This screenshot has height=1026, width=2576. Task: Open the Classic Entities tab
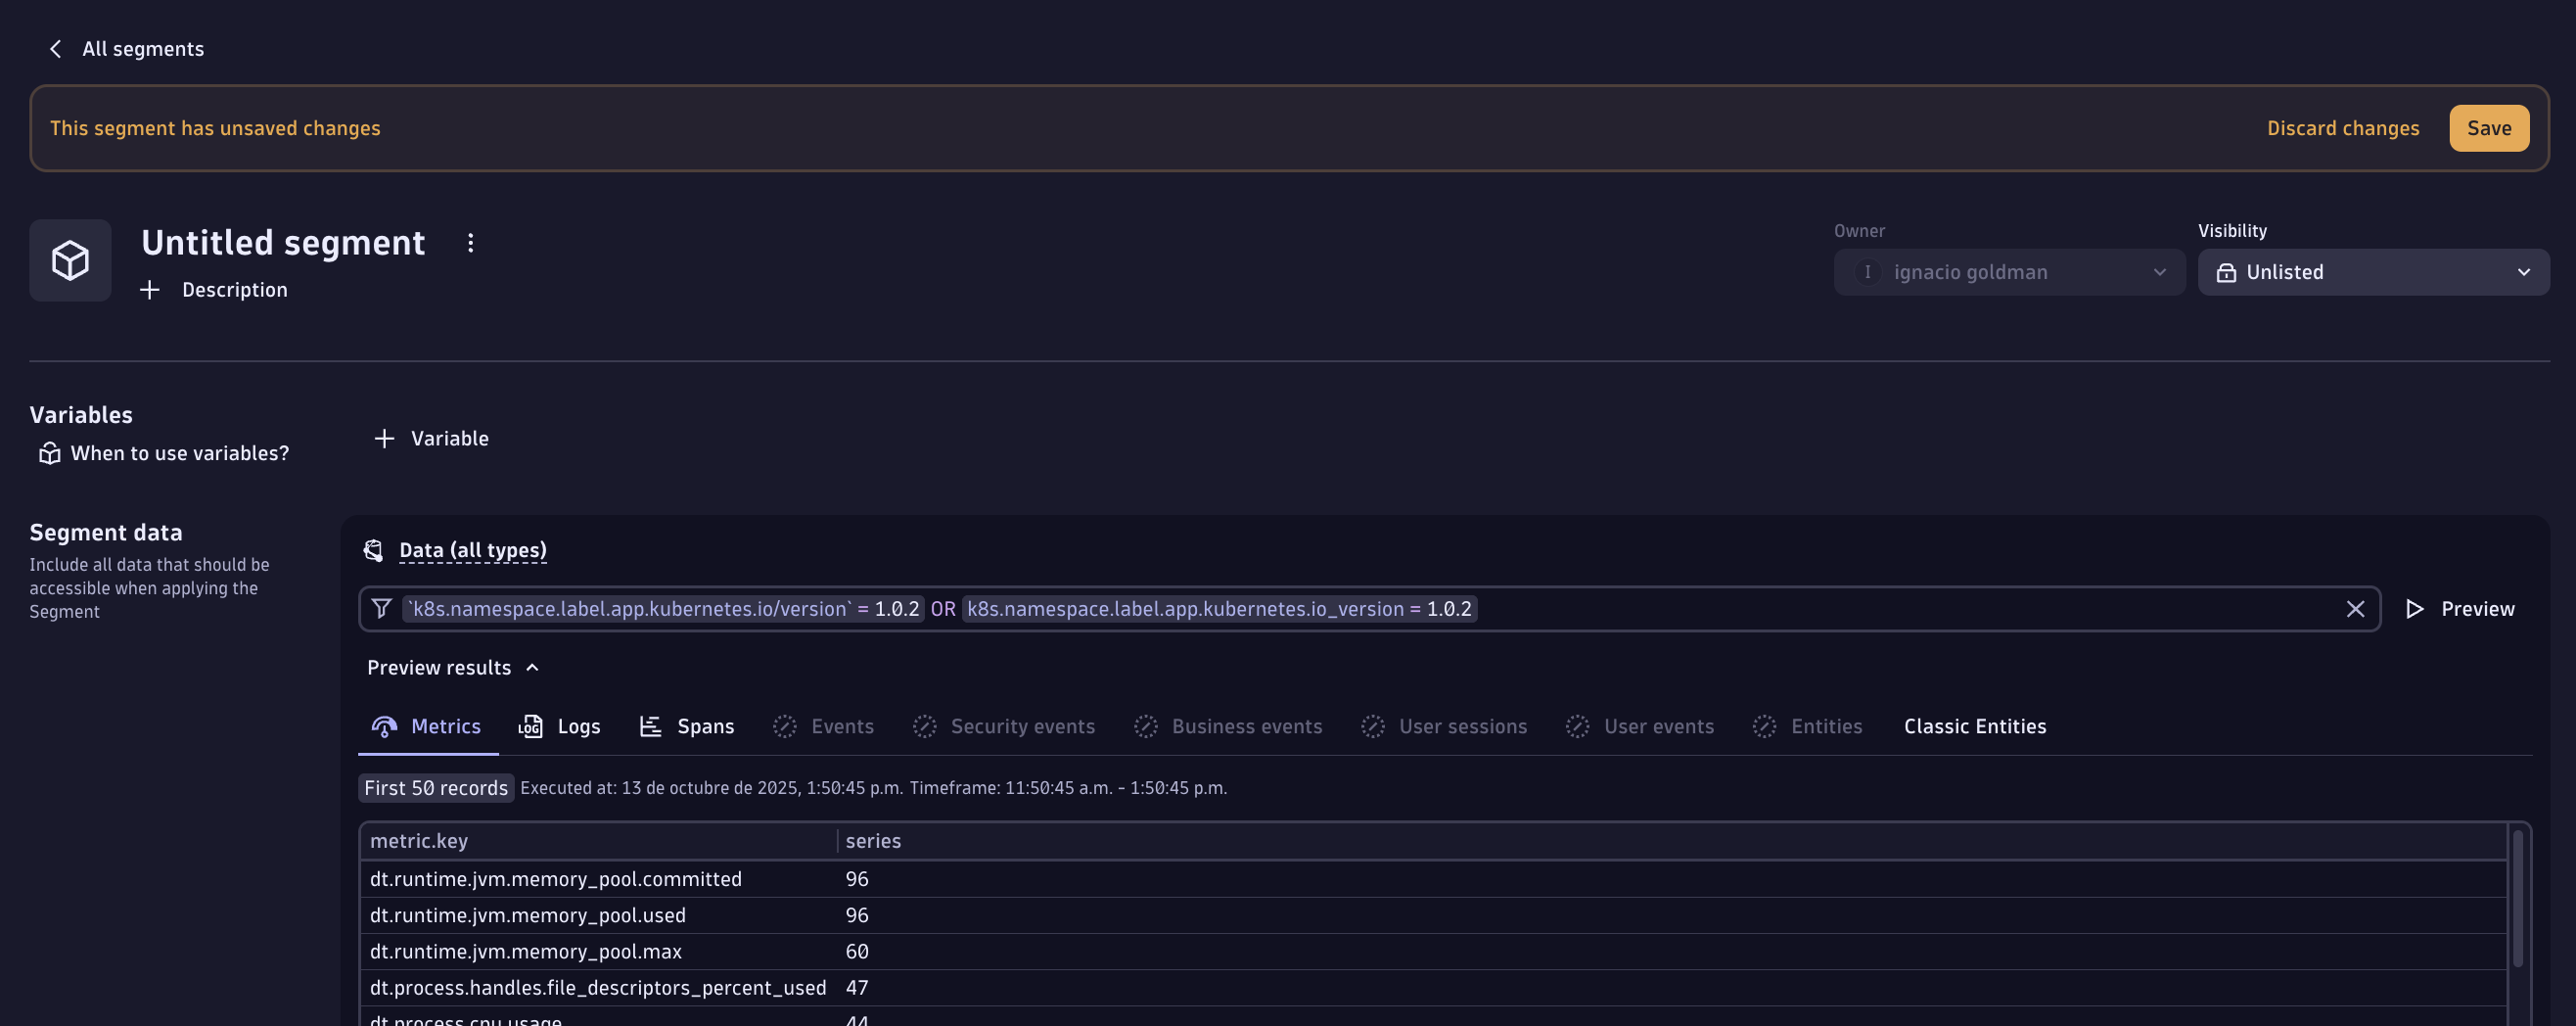click(x=1974, y=726)
